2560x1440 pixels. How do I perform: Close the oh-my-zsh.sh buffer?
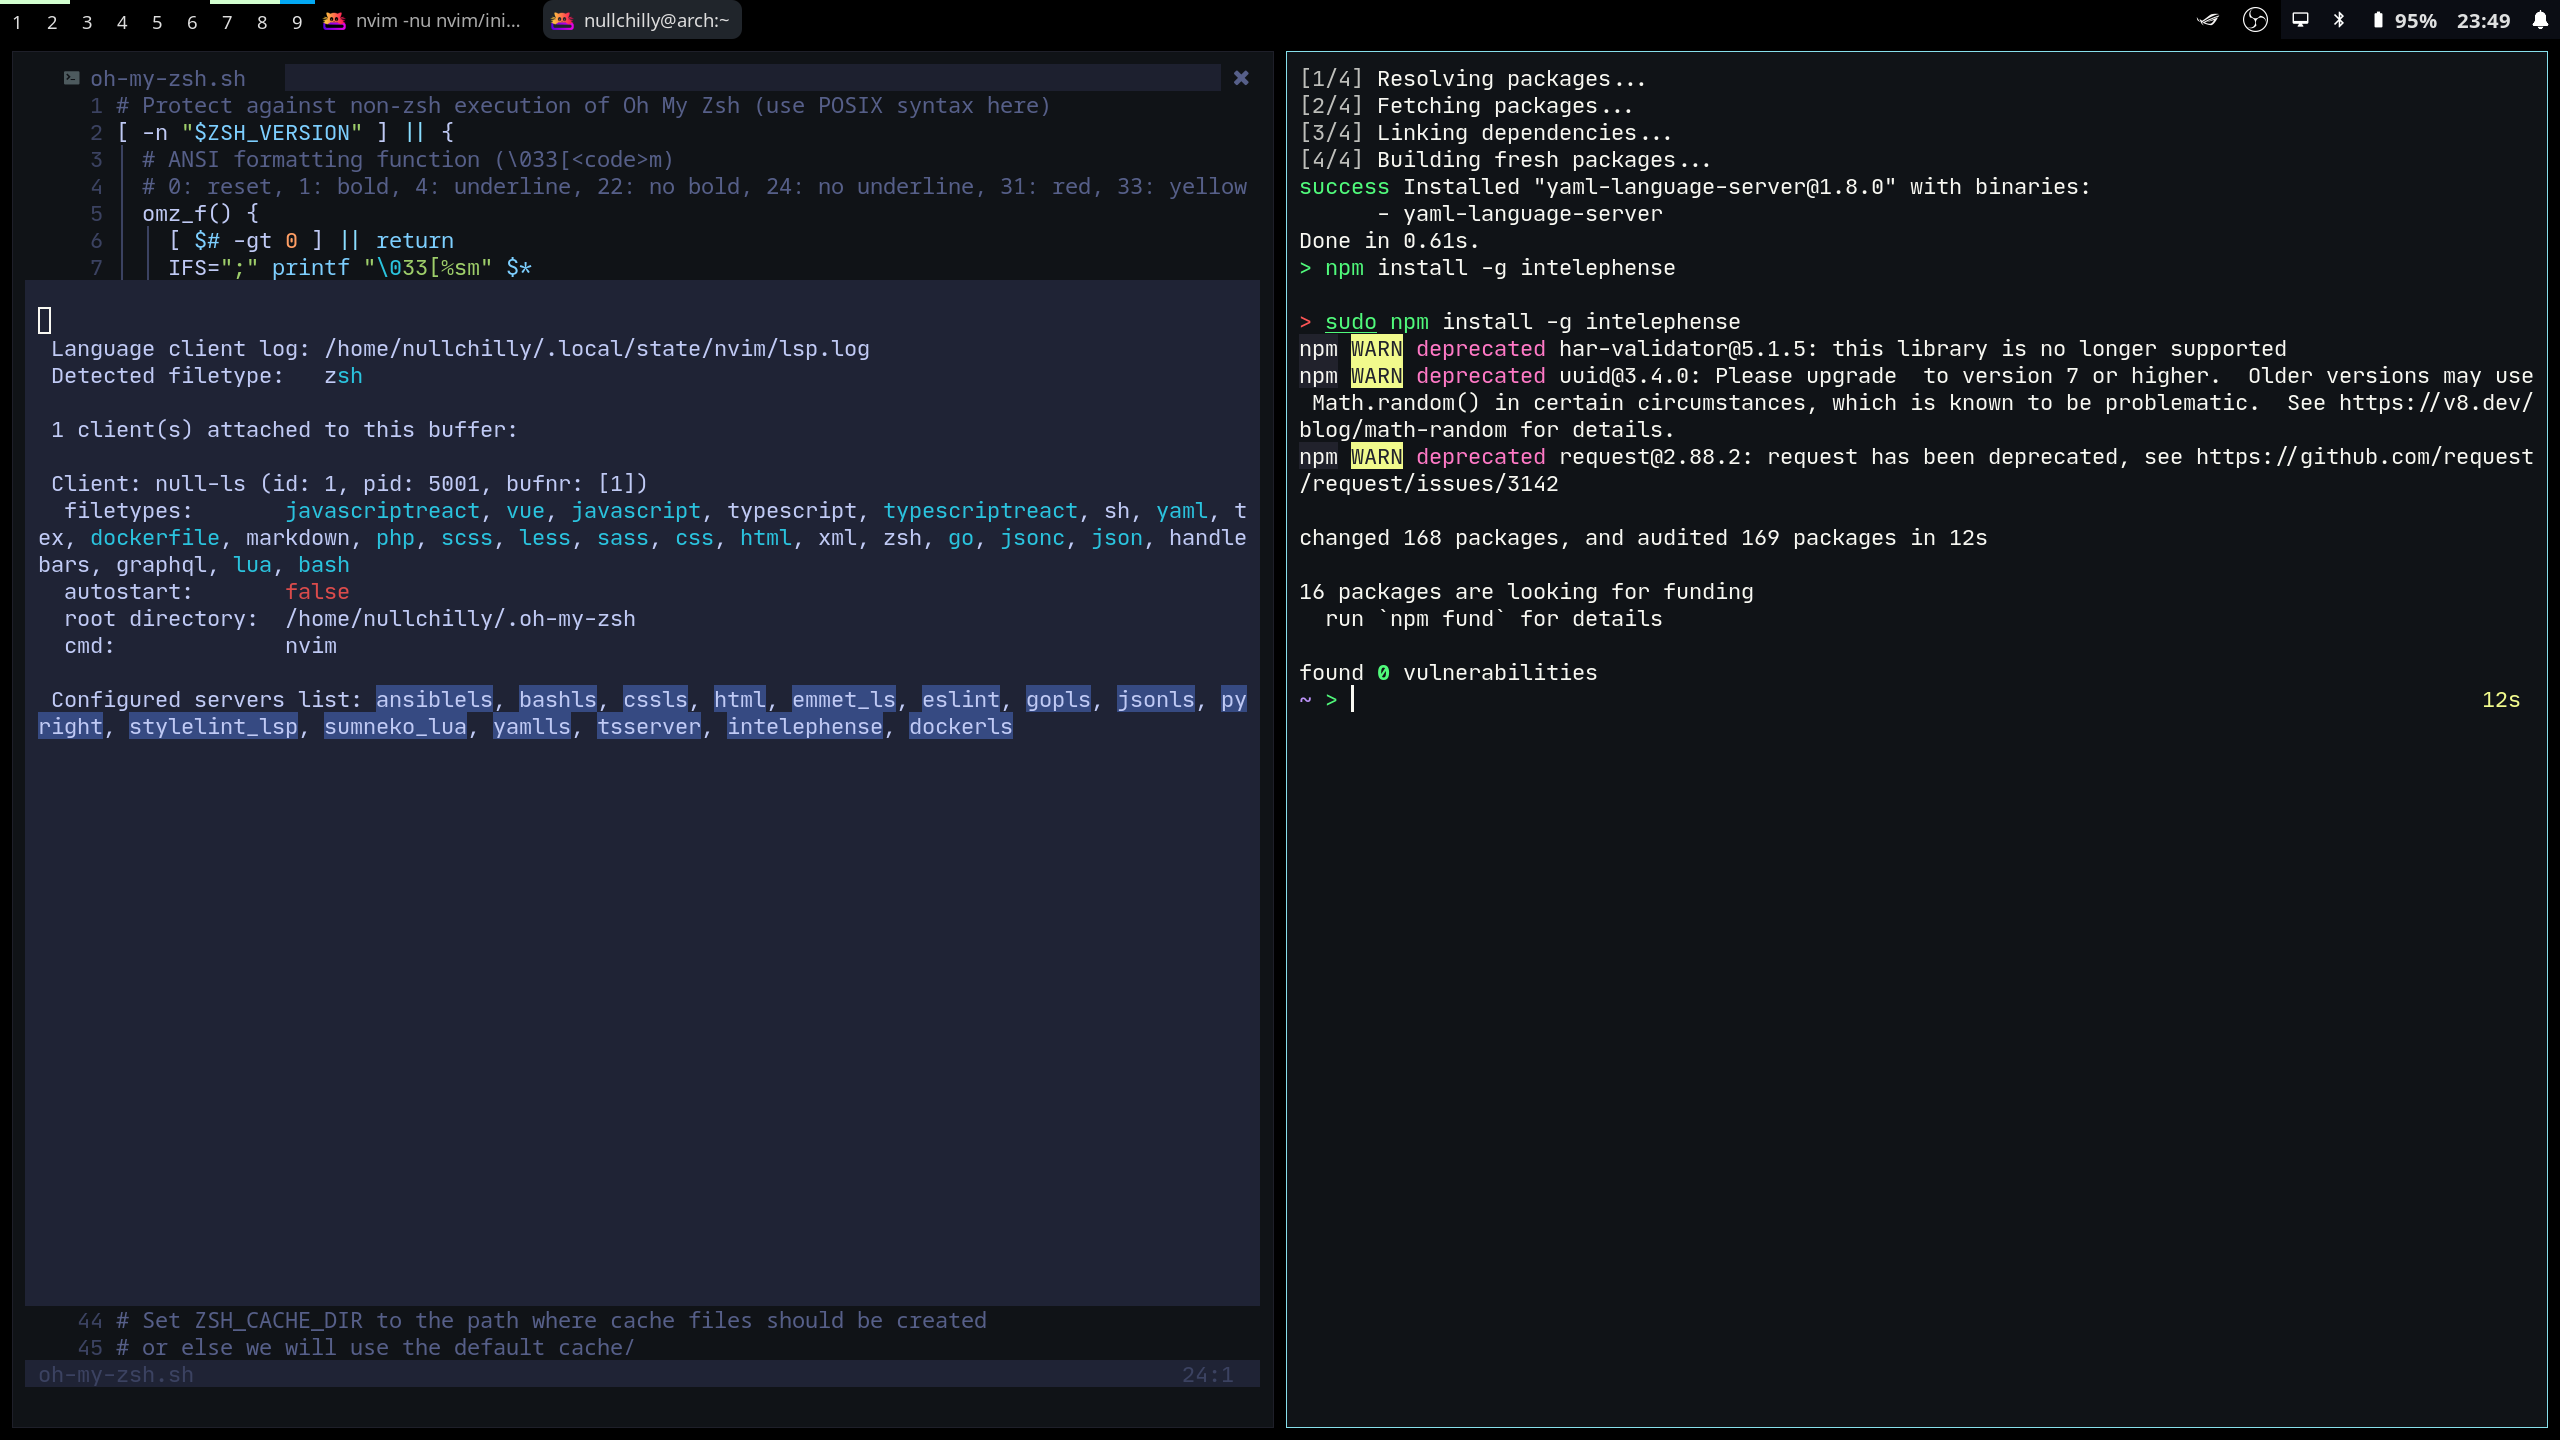point(1240,77)
